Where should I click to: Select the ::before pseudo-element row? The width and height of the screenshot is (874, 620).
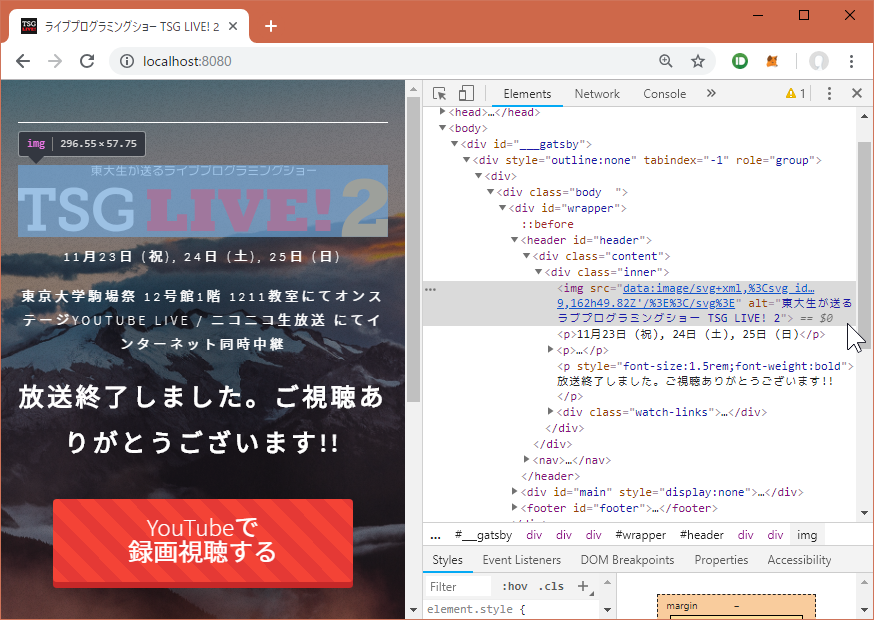point(547,224)
